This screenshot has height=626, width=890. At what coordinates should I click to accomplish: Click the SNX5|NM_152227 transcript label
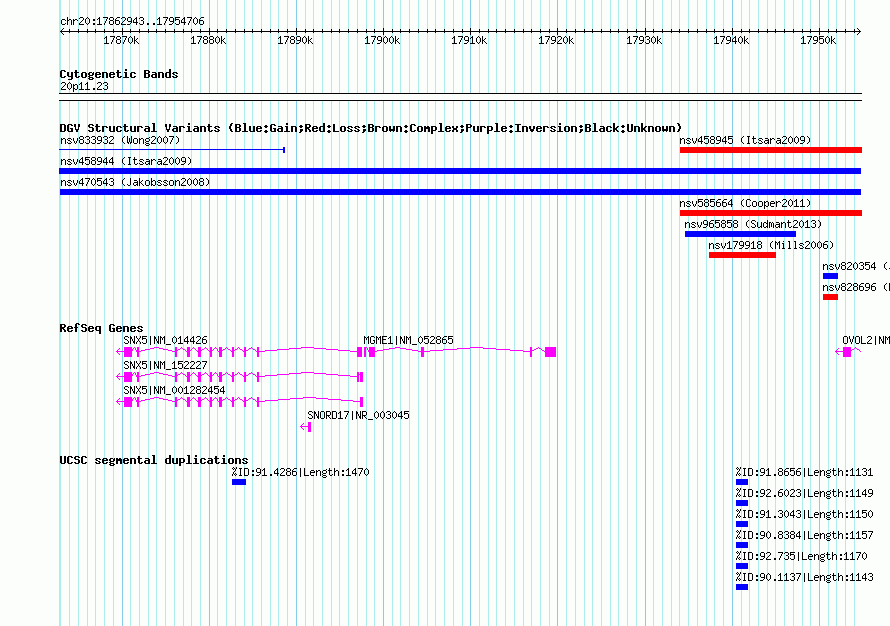(x=165, y=365)
